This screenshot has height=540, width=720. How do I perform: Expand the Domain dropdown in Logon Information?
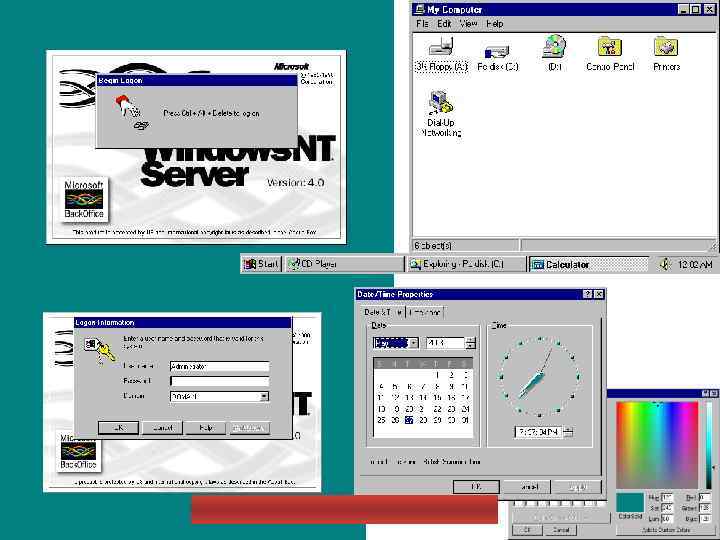click(x=264, y=396)
